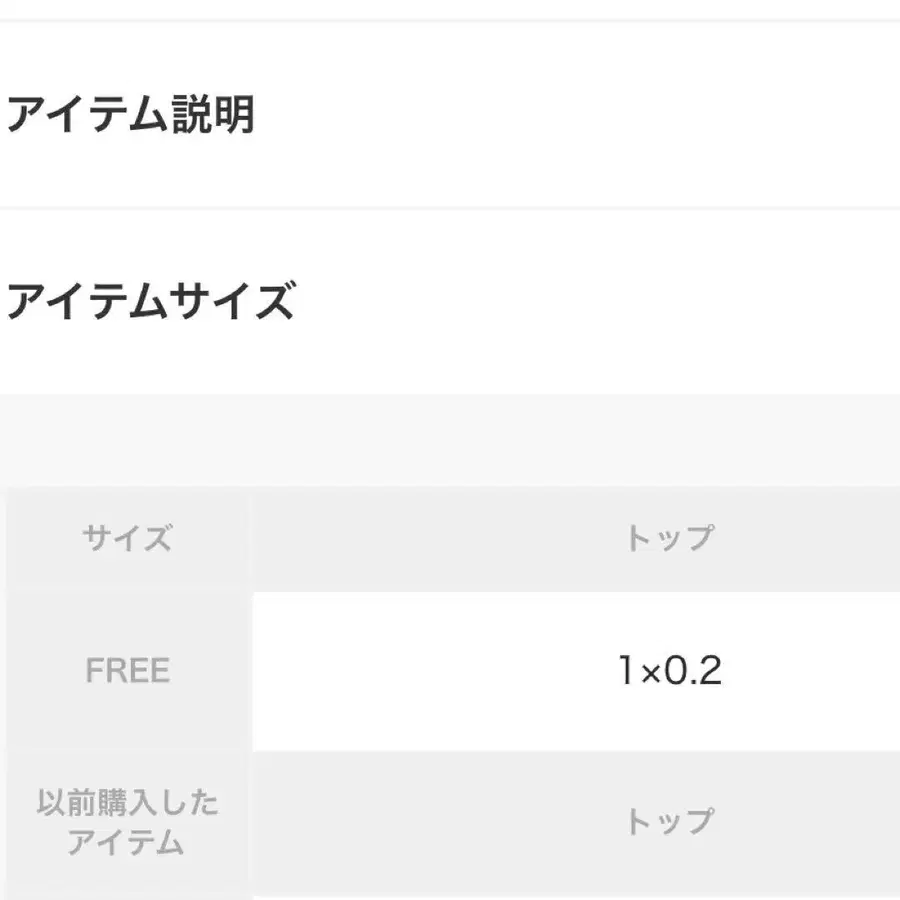Click the empty white area right of アイテムサイズ
This screenshot has height=900, width=900.
click(597, 301)
